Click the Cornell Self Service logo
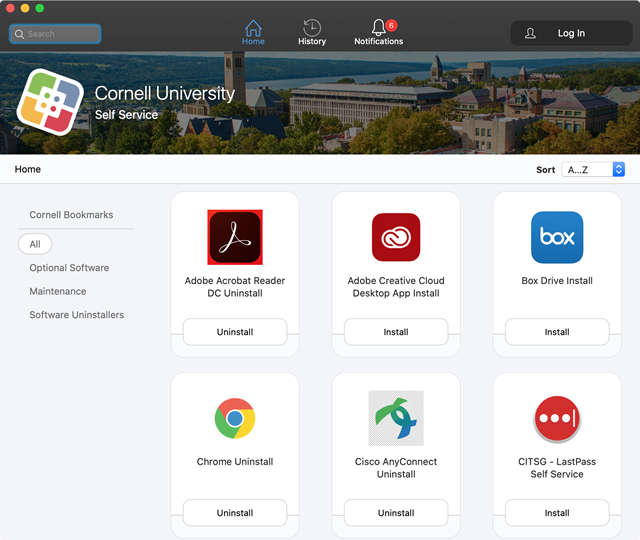Screen dimensions: 640x540 tap(50, 102)
